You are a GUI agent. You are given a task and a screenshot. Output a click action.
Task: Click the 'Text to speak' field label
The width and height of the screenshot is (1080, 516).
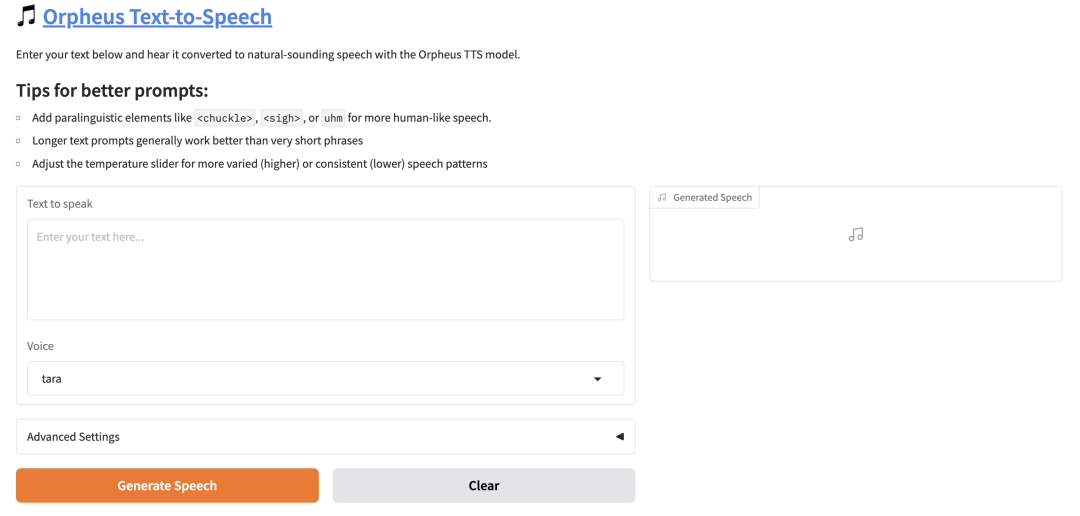pos(60,204)
